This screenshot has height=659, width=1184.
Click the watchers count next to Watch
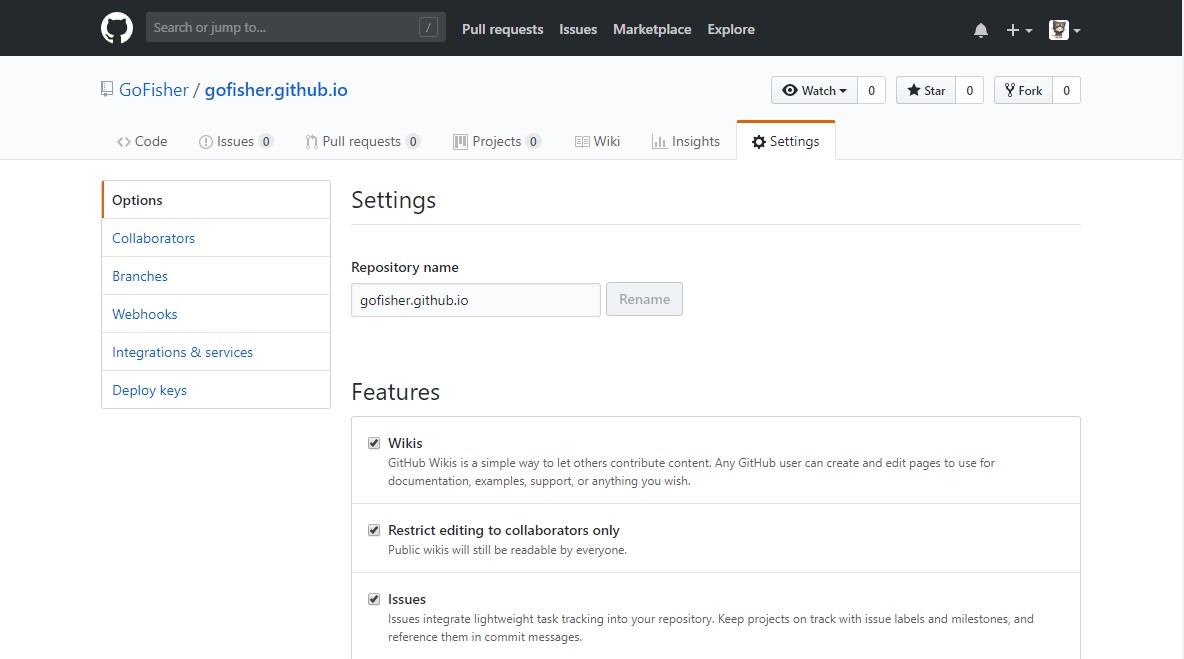(871, 90)
